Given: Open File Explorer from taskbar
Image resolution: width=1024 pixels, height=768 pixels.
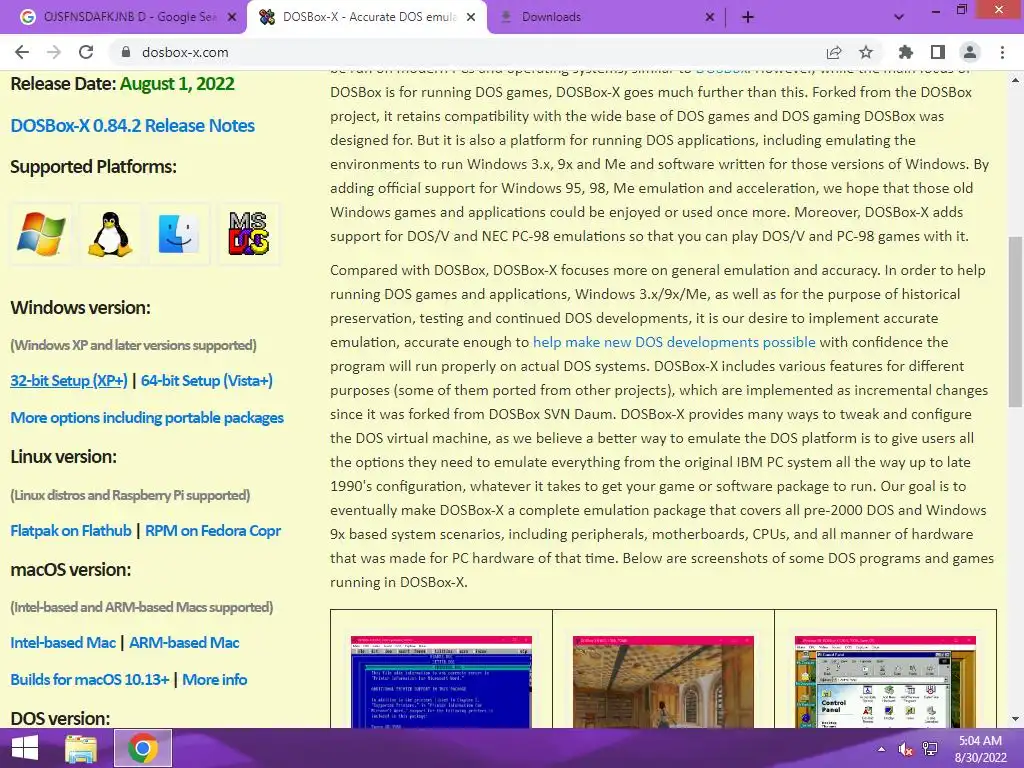Looking at the screenshot, I should (x=81, y=748).
